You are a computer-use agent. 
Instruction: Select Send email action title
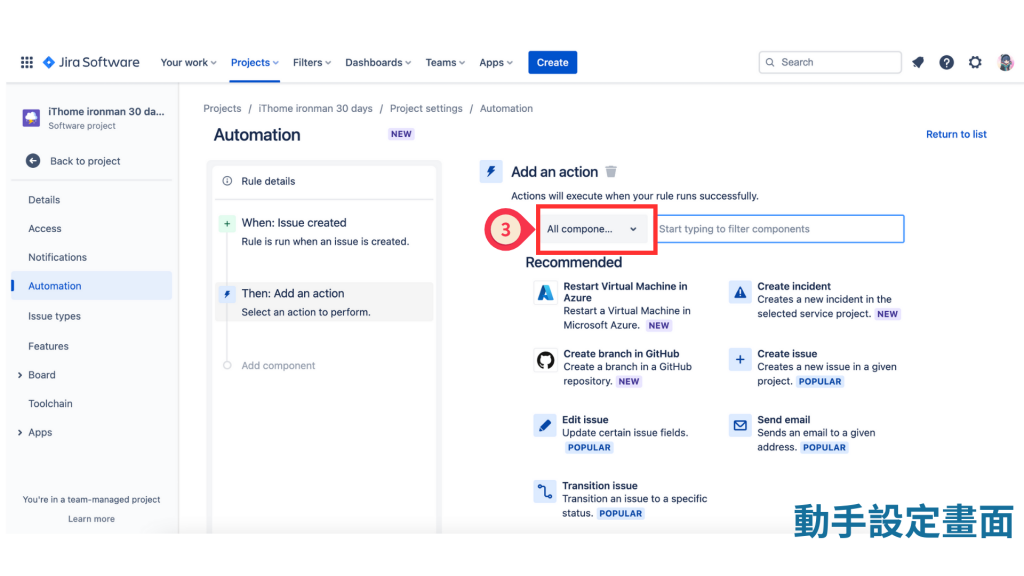(x=784, y=419)
